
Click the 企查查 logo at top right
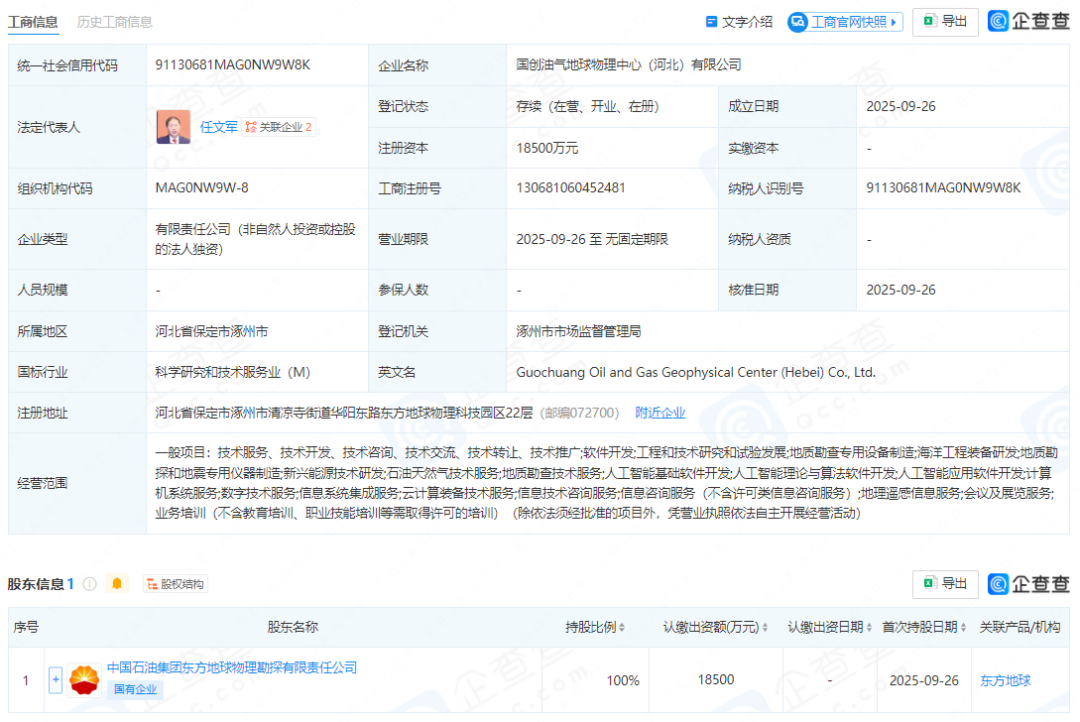(x=1028, y=21)
